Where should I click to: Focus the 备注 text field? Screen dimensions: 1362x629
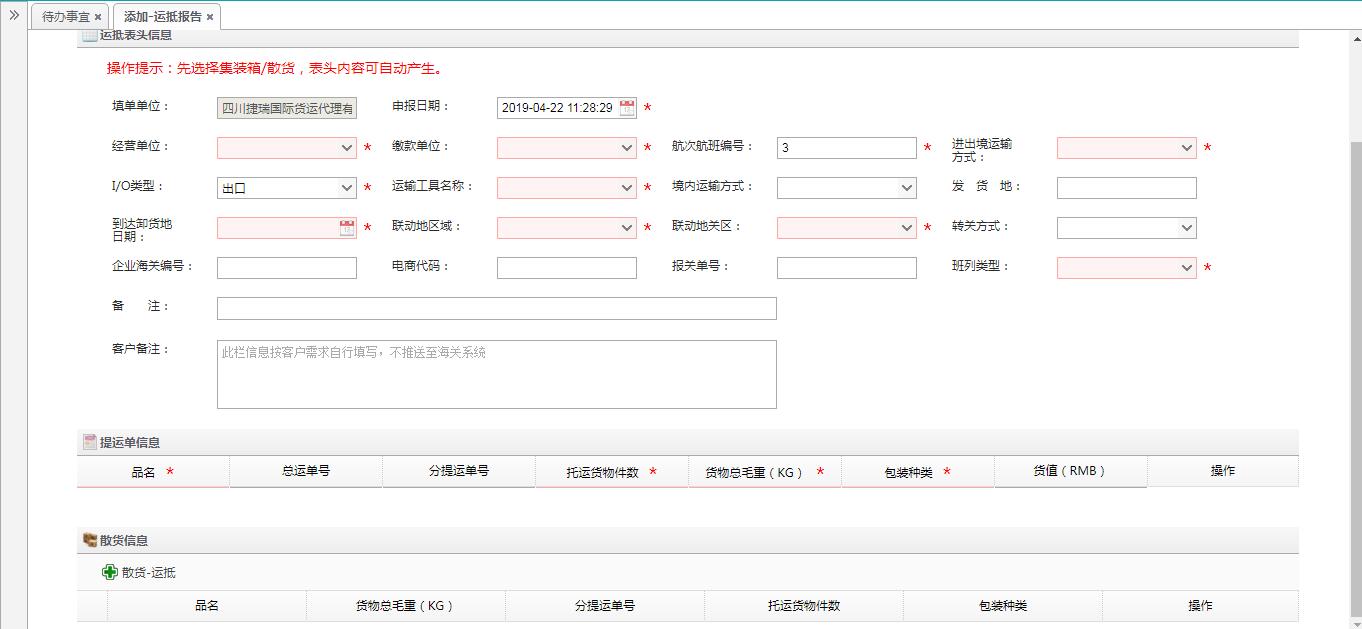[x=496, y=308]
